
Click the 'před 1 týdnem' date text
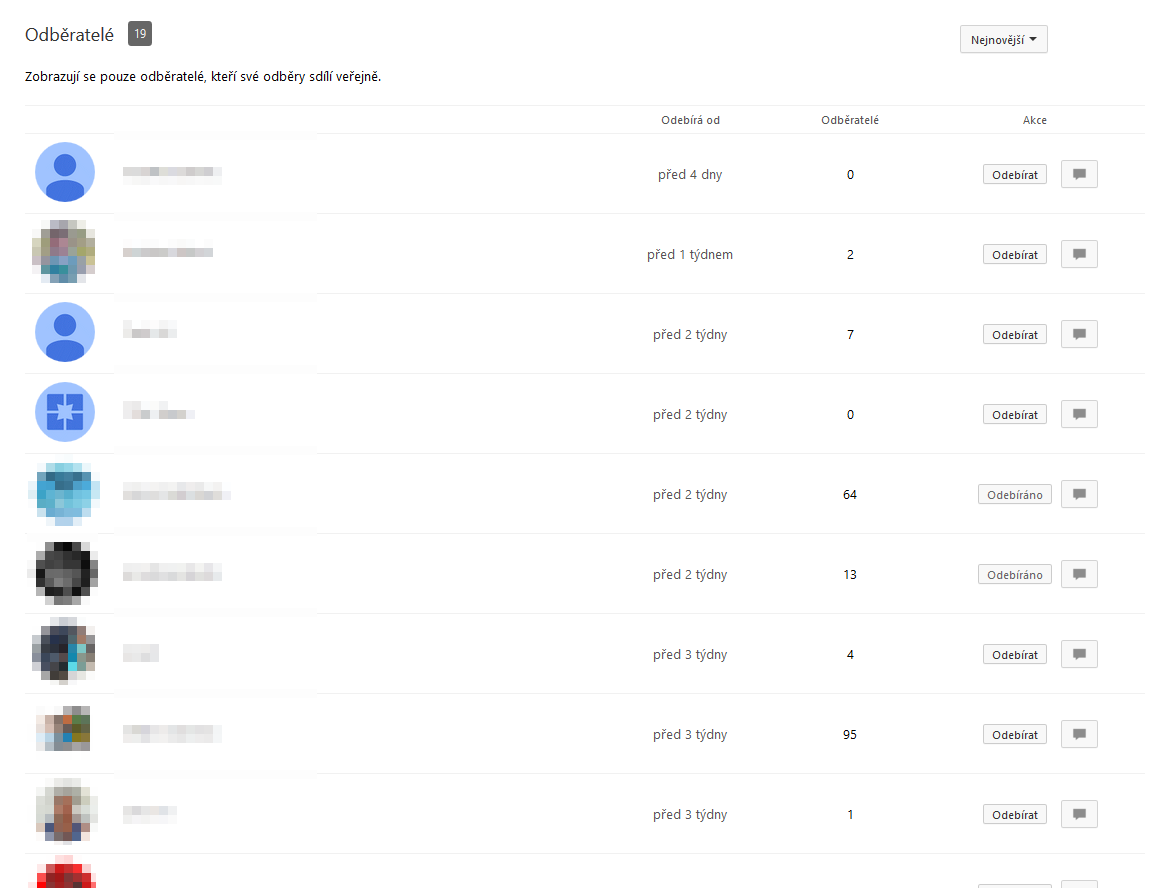(690, 254)
